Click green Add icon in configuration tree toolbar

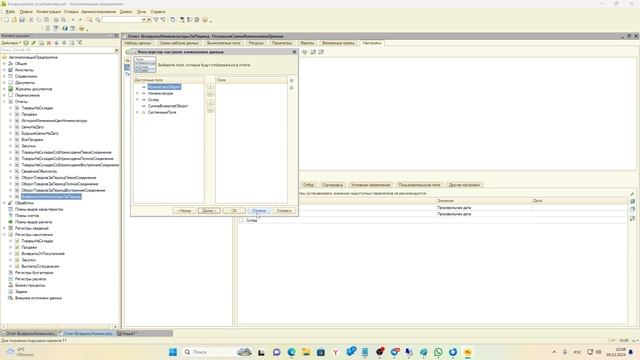[x=26, y=43]
